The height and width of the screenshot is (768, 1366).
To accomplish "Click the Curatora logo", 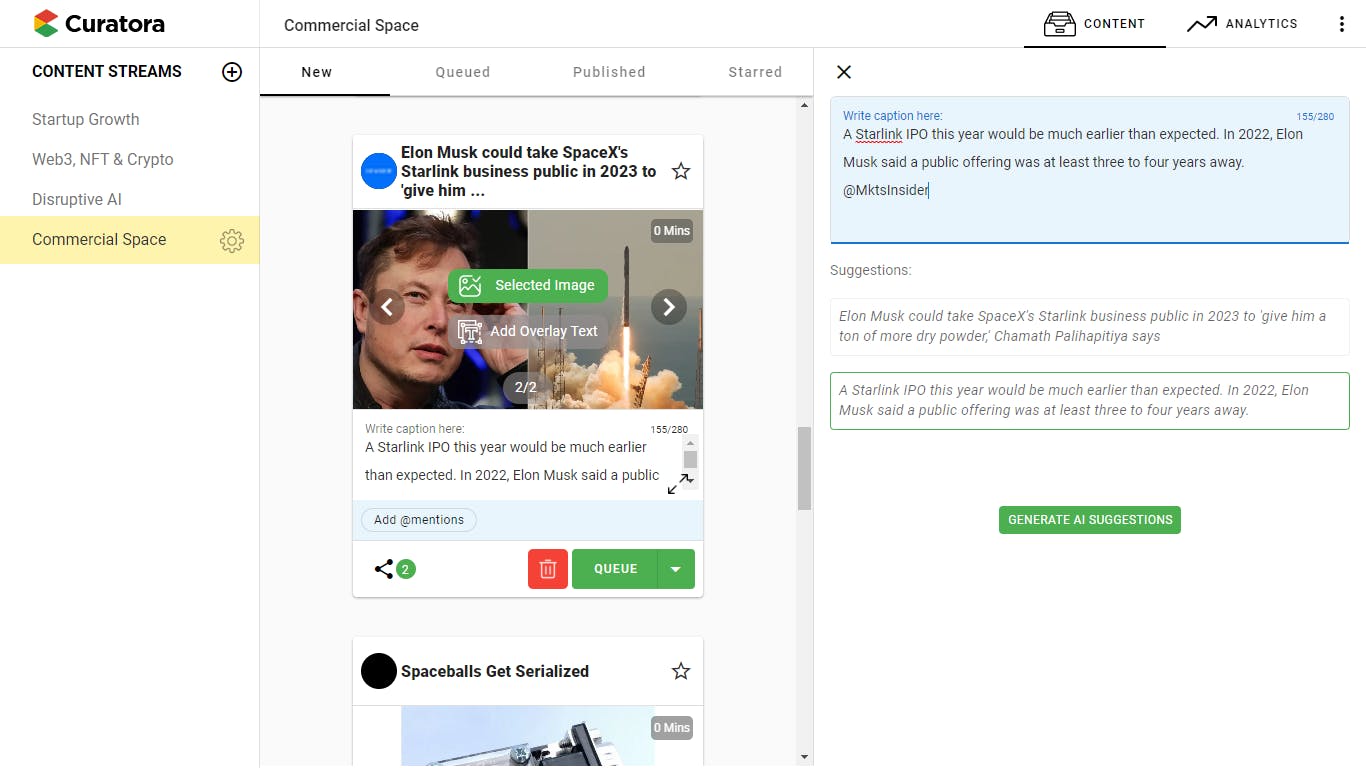I will (99, 23).
